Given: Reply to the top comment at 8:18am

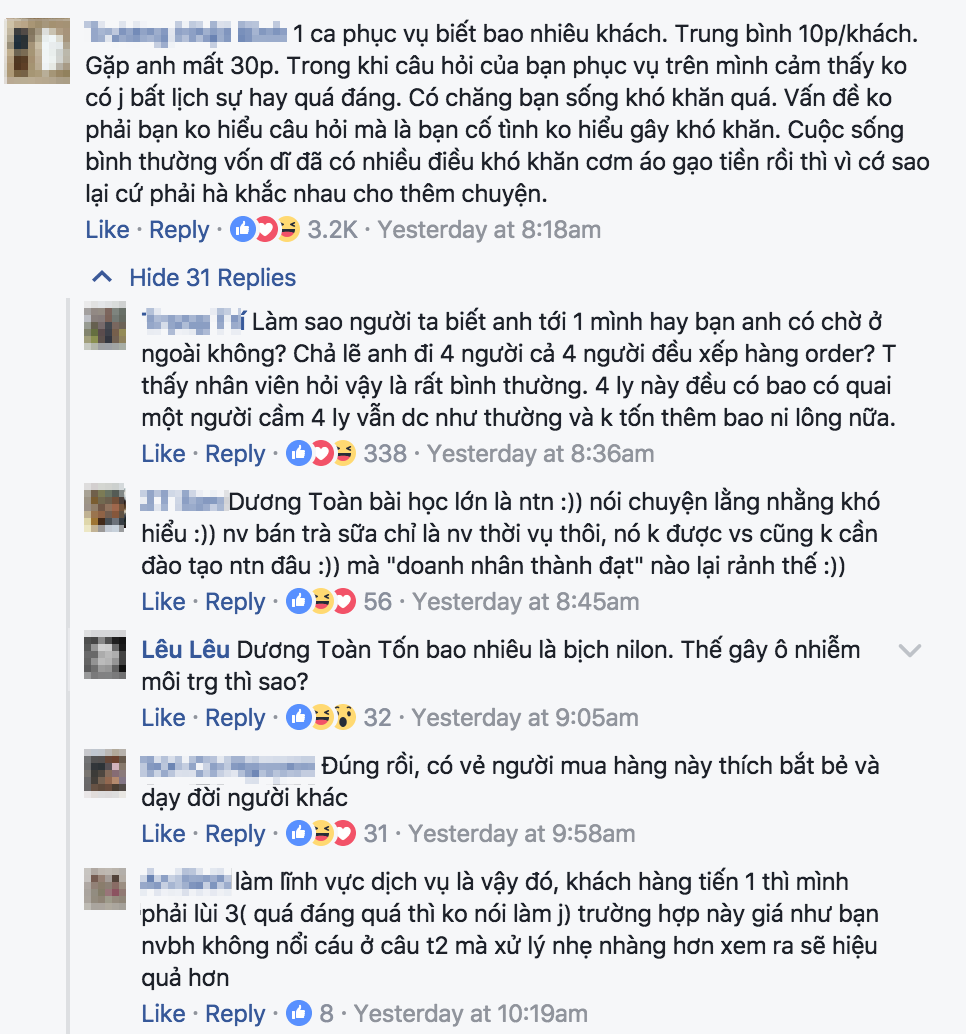Looking at the screenshot, I should pyautogui.click(x=179, y=230).
